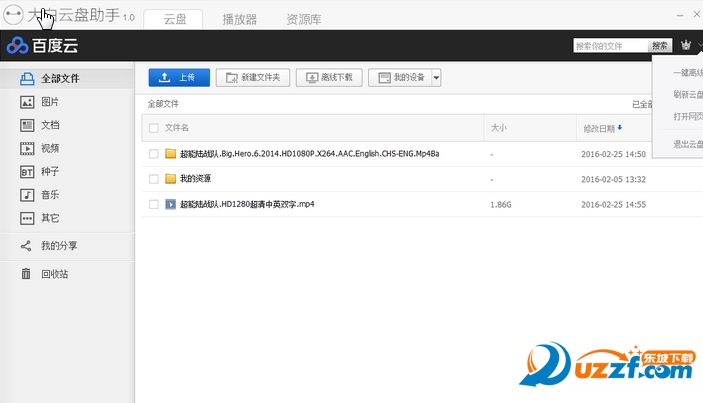Image resolution: width=703 pixels, height=403 pixels.
Task: Click the blue 上传 upload button
Action: pyautogui.click(x=179, y=78)
